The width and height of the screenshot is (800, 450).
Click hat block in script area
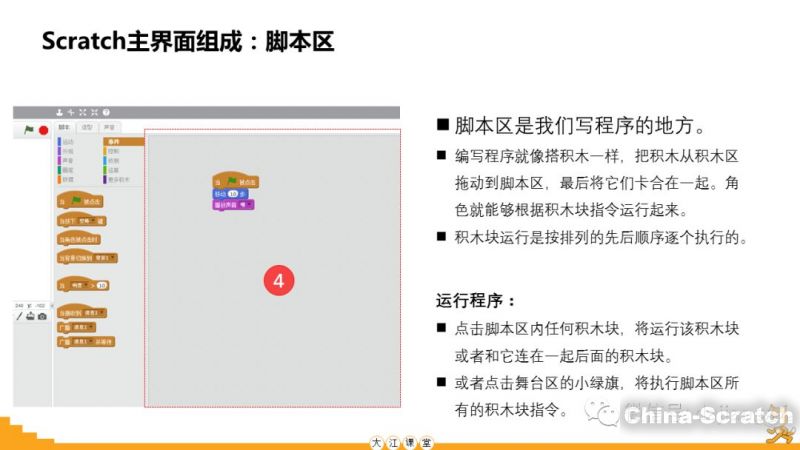236,180
